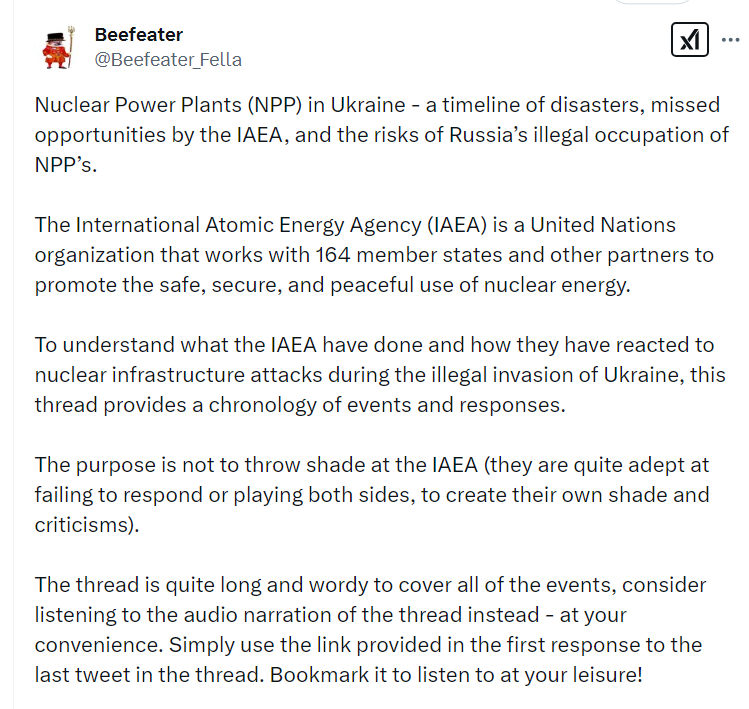
Task: Visit the @Beefeater_Fella handle link
Action: pos(168,60)
